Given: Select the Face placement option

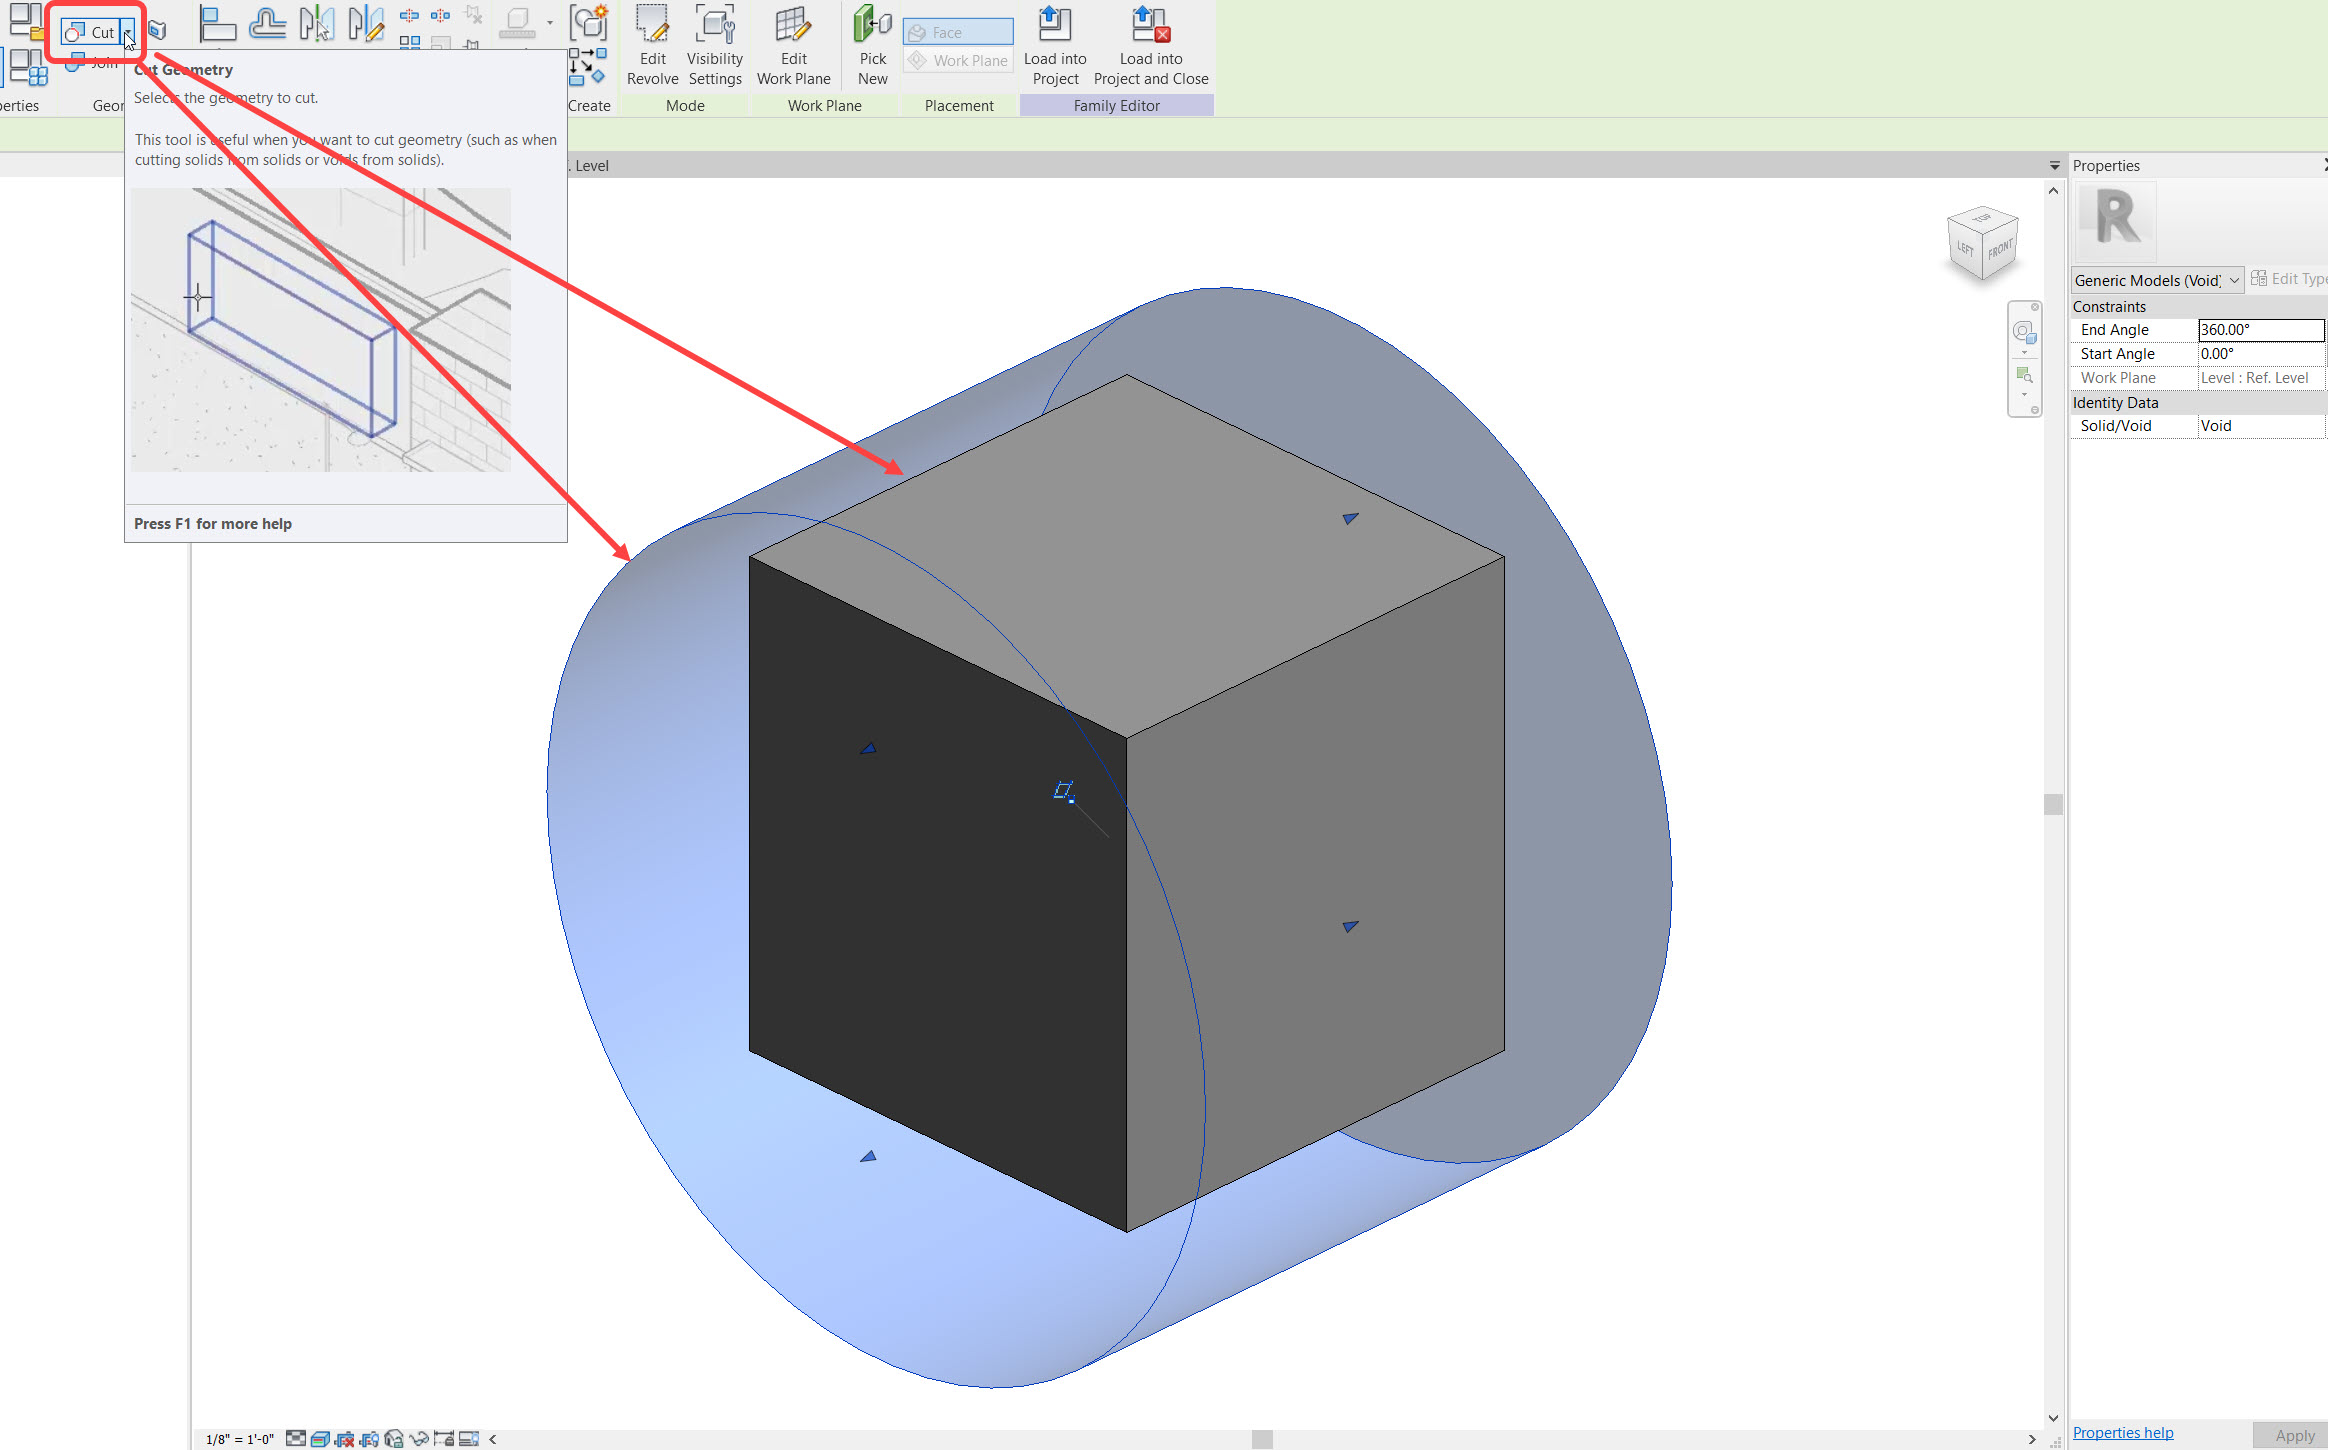Looking at the screenshot, I should point(955,31).
